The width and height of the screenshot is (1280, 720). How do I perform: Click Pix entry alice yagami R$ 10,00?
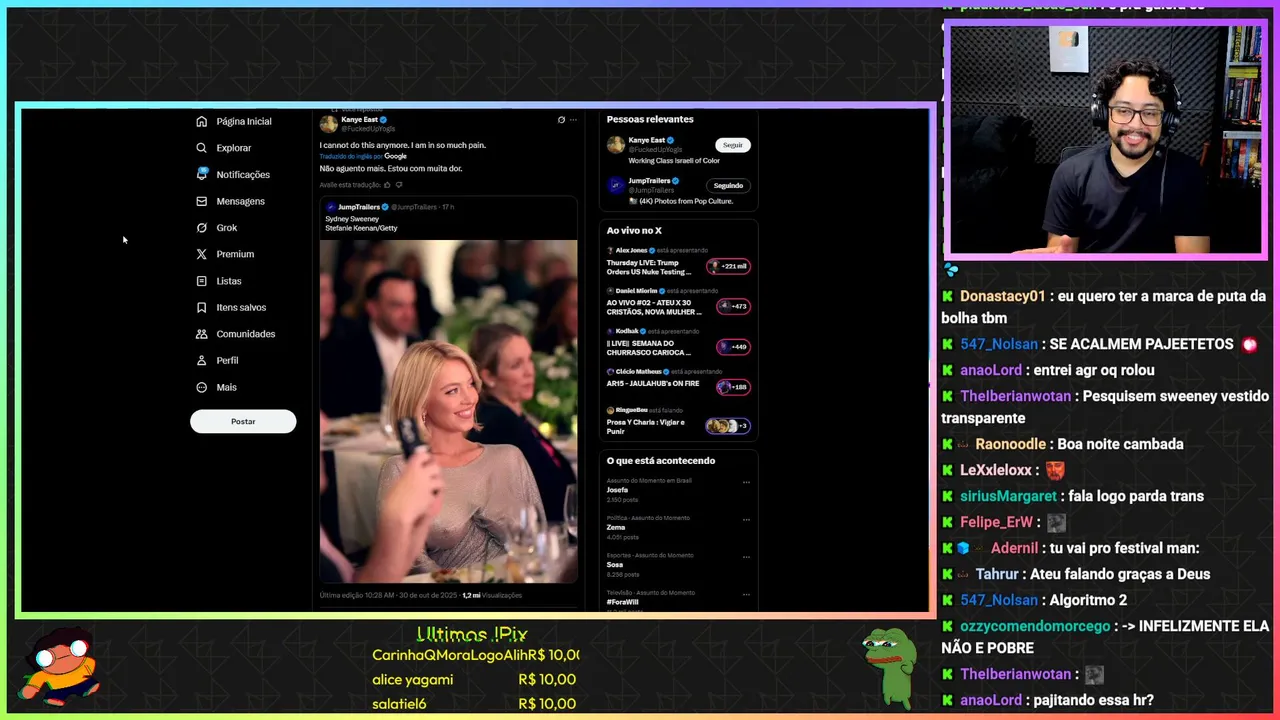click(x=475, y=679)
